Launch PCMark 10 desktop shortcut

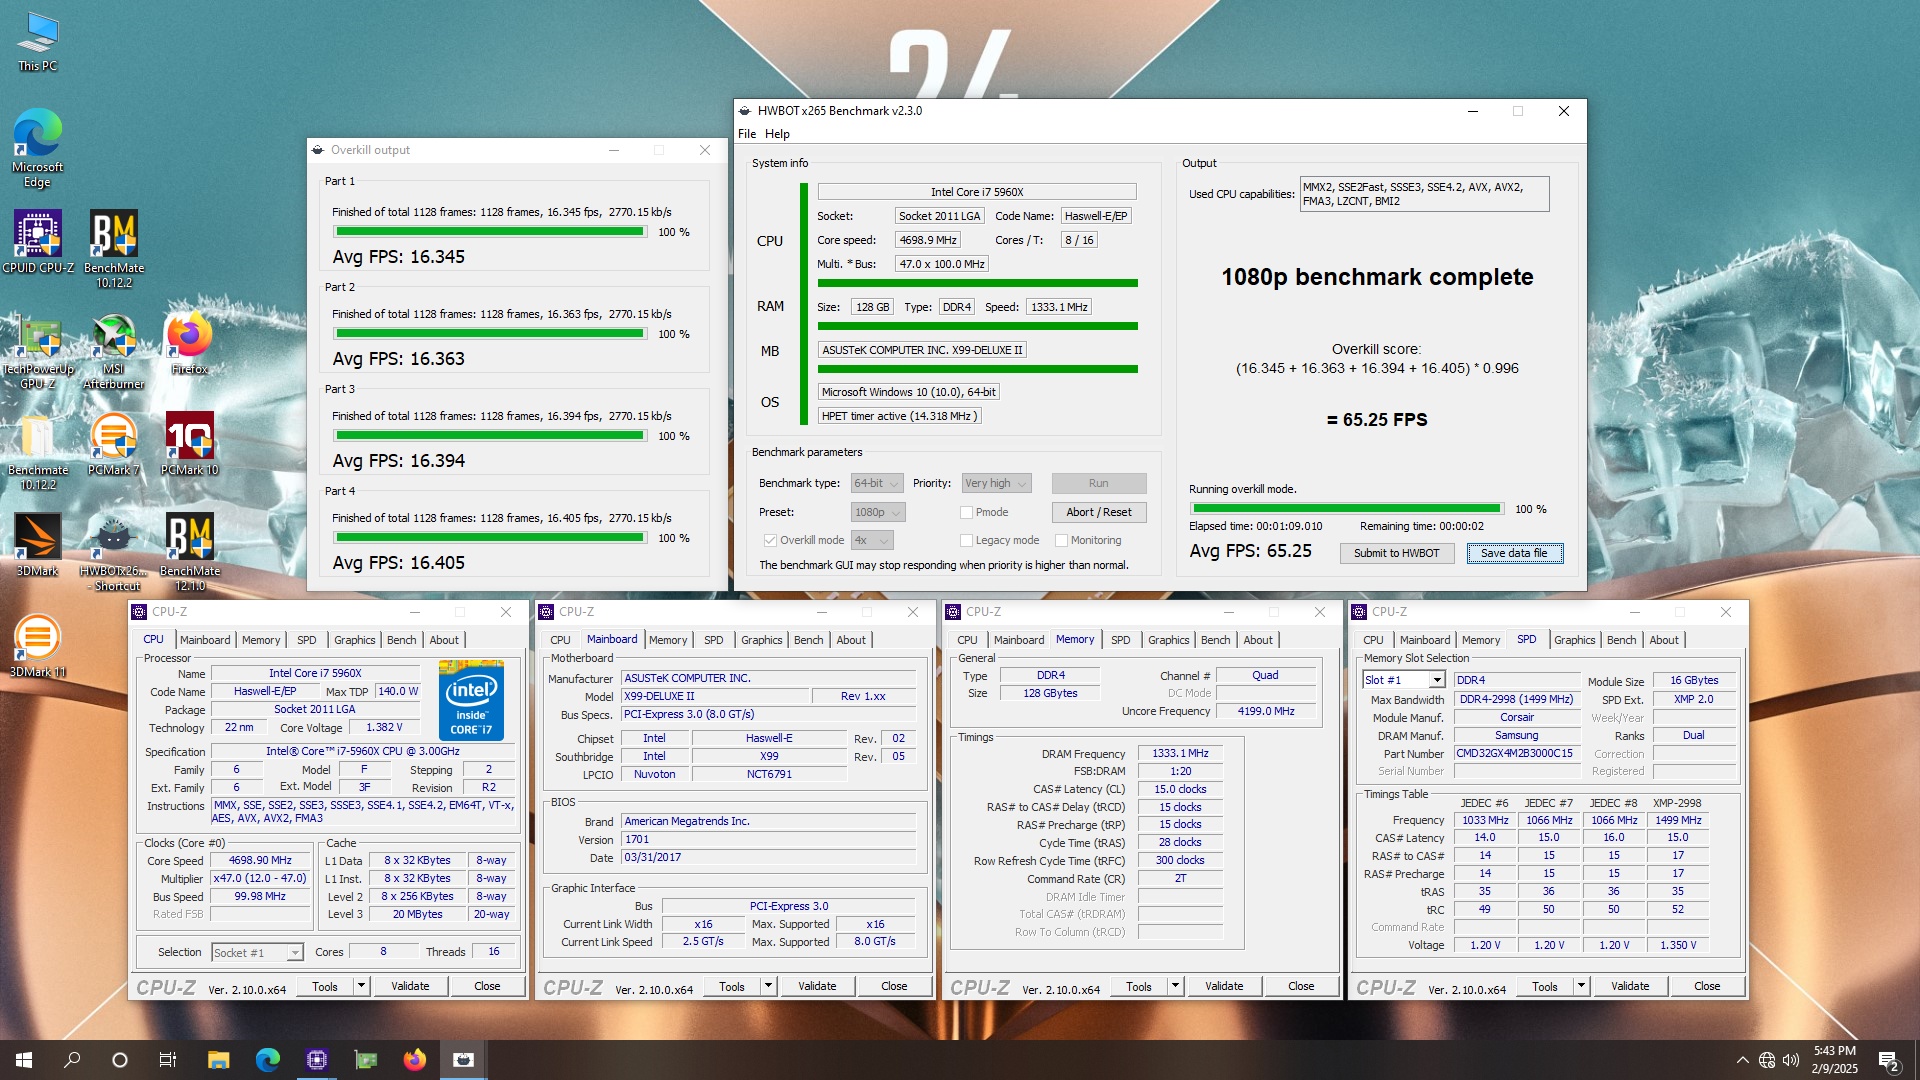tap(189, 445)
